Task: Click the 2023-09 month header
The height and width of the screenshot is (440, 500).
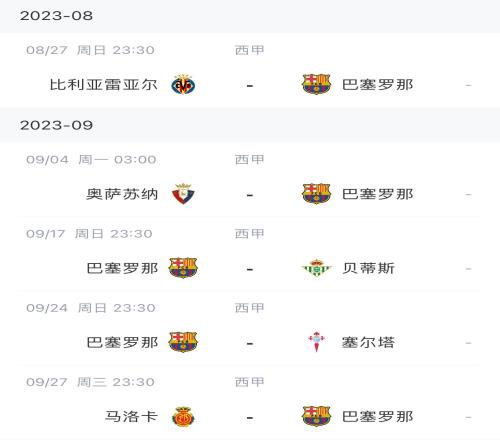Action: (250, 125)
